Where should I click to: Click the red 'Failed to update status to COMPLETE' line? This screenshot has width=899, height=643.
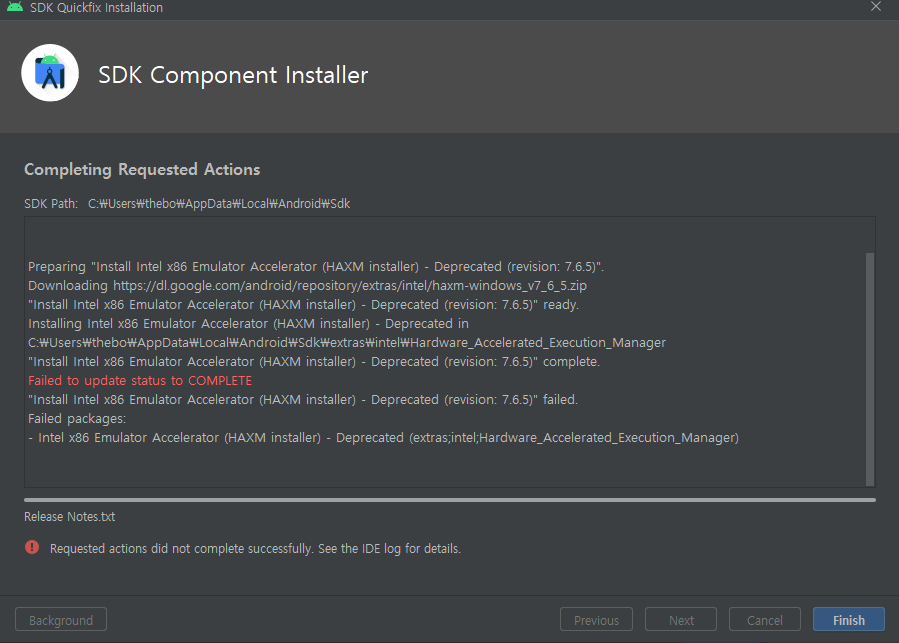(x=140, y=381)
